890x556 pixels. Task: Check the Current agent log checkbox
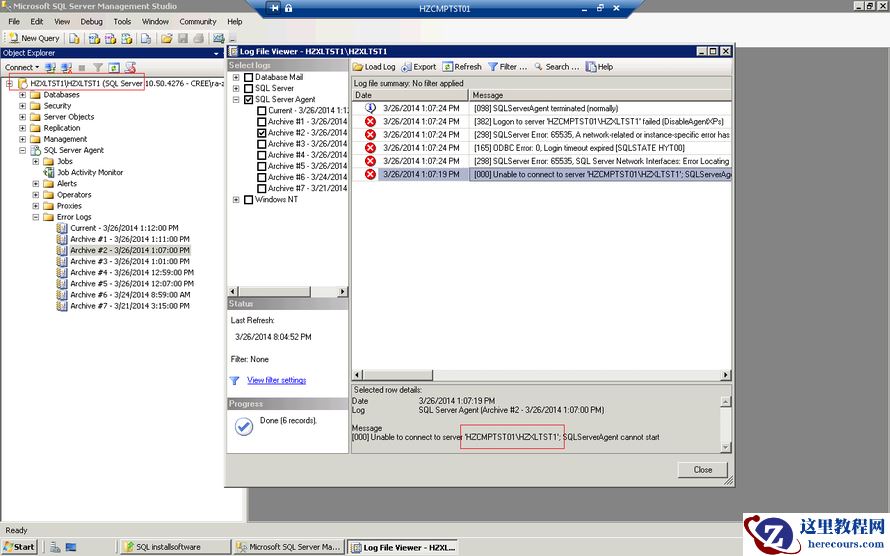coord(262,111)
